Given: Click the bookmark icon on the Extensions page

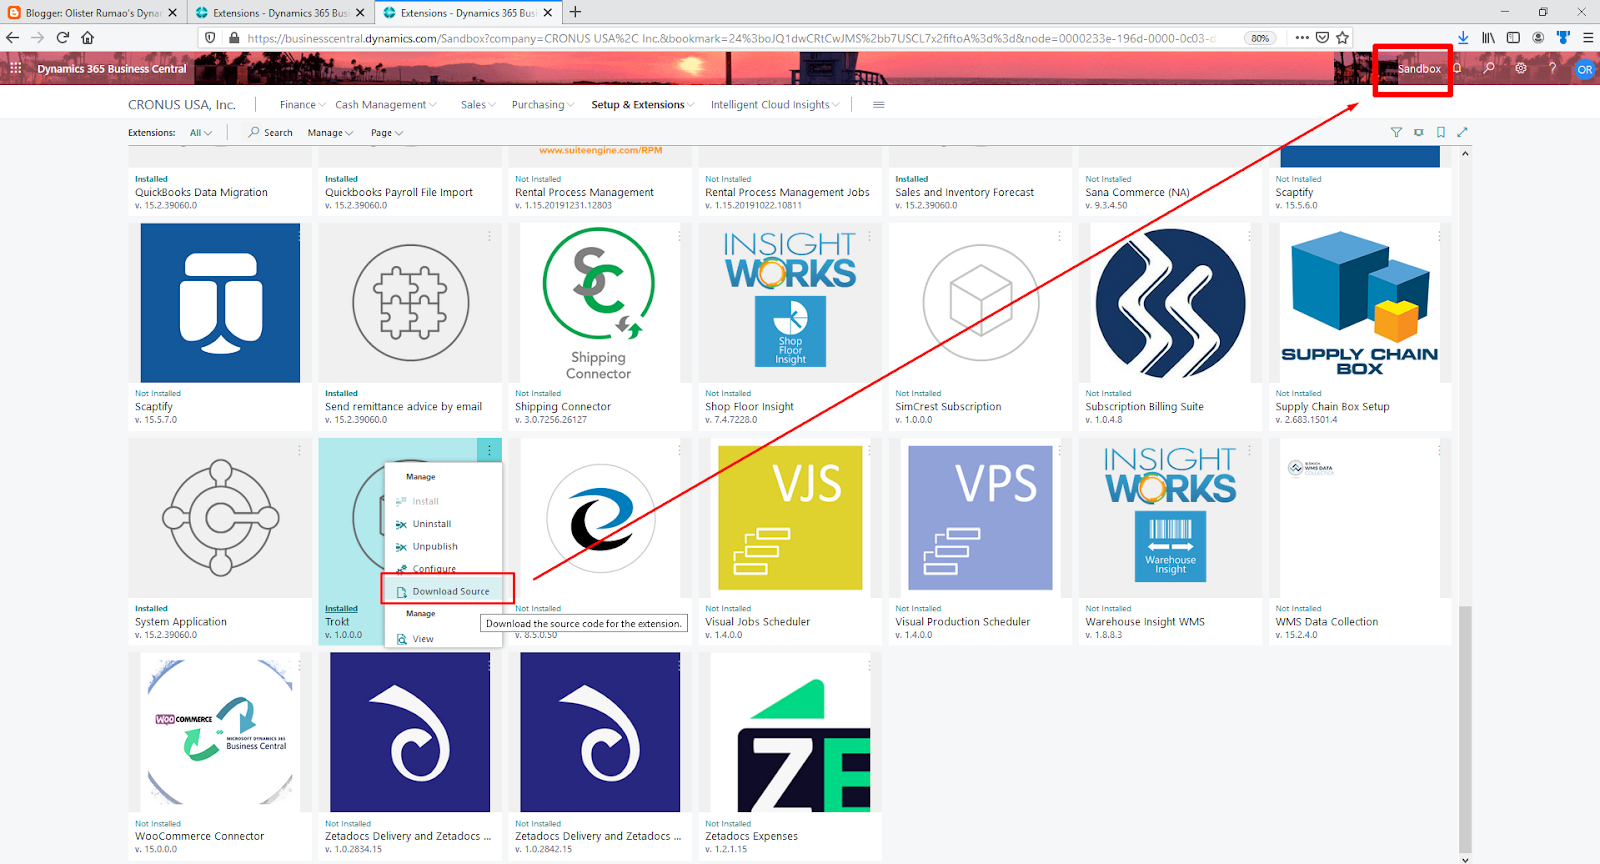Looking at the screenshot, I should (x=1441, y=132).
